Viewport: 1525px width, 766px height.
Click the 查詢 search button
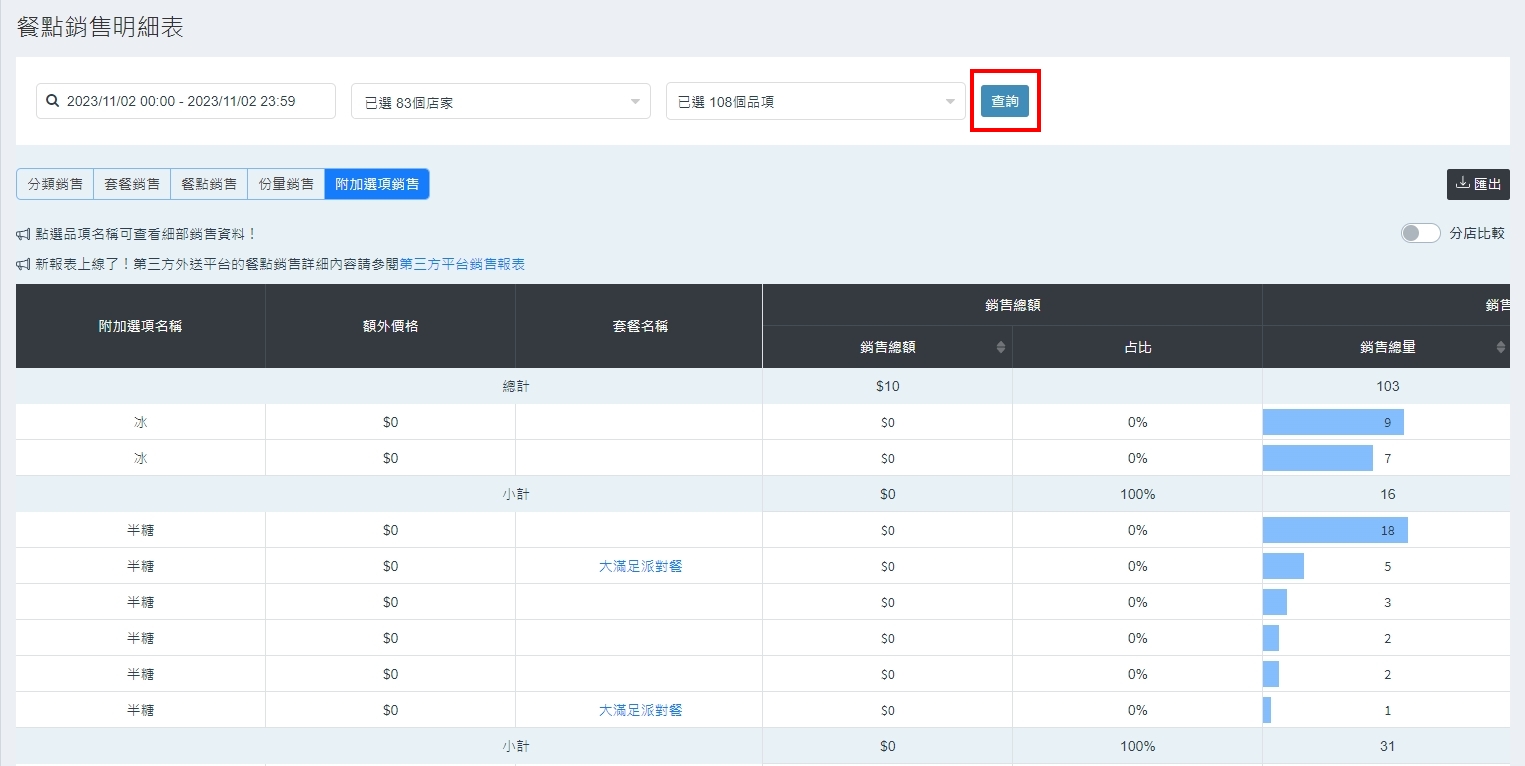1004,101
